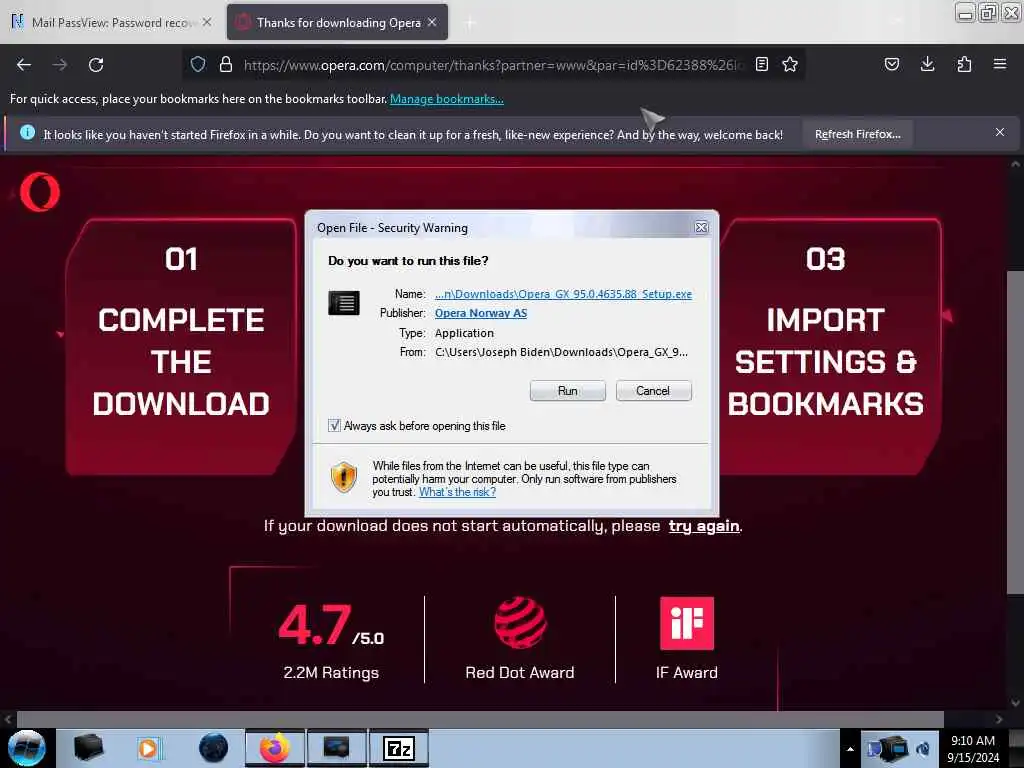The width and height of the screenshot is (1024, 768).
Task: Close the Security Warning dialog with X
Action: 701,227
